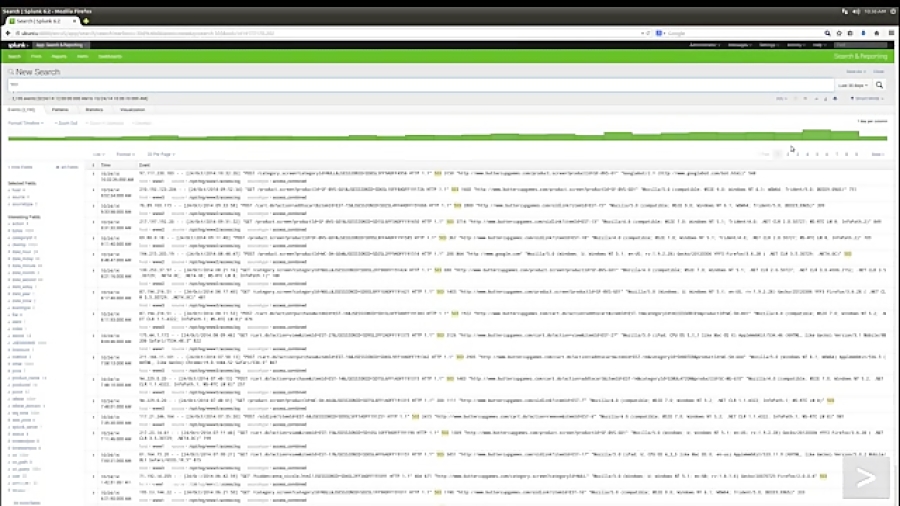The width and height of the screenshot is (900, 506).
Task: Select the Search | Splunk 6.2 browser tab
Action: click(x=42, y=21)
